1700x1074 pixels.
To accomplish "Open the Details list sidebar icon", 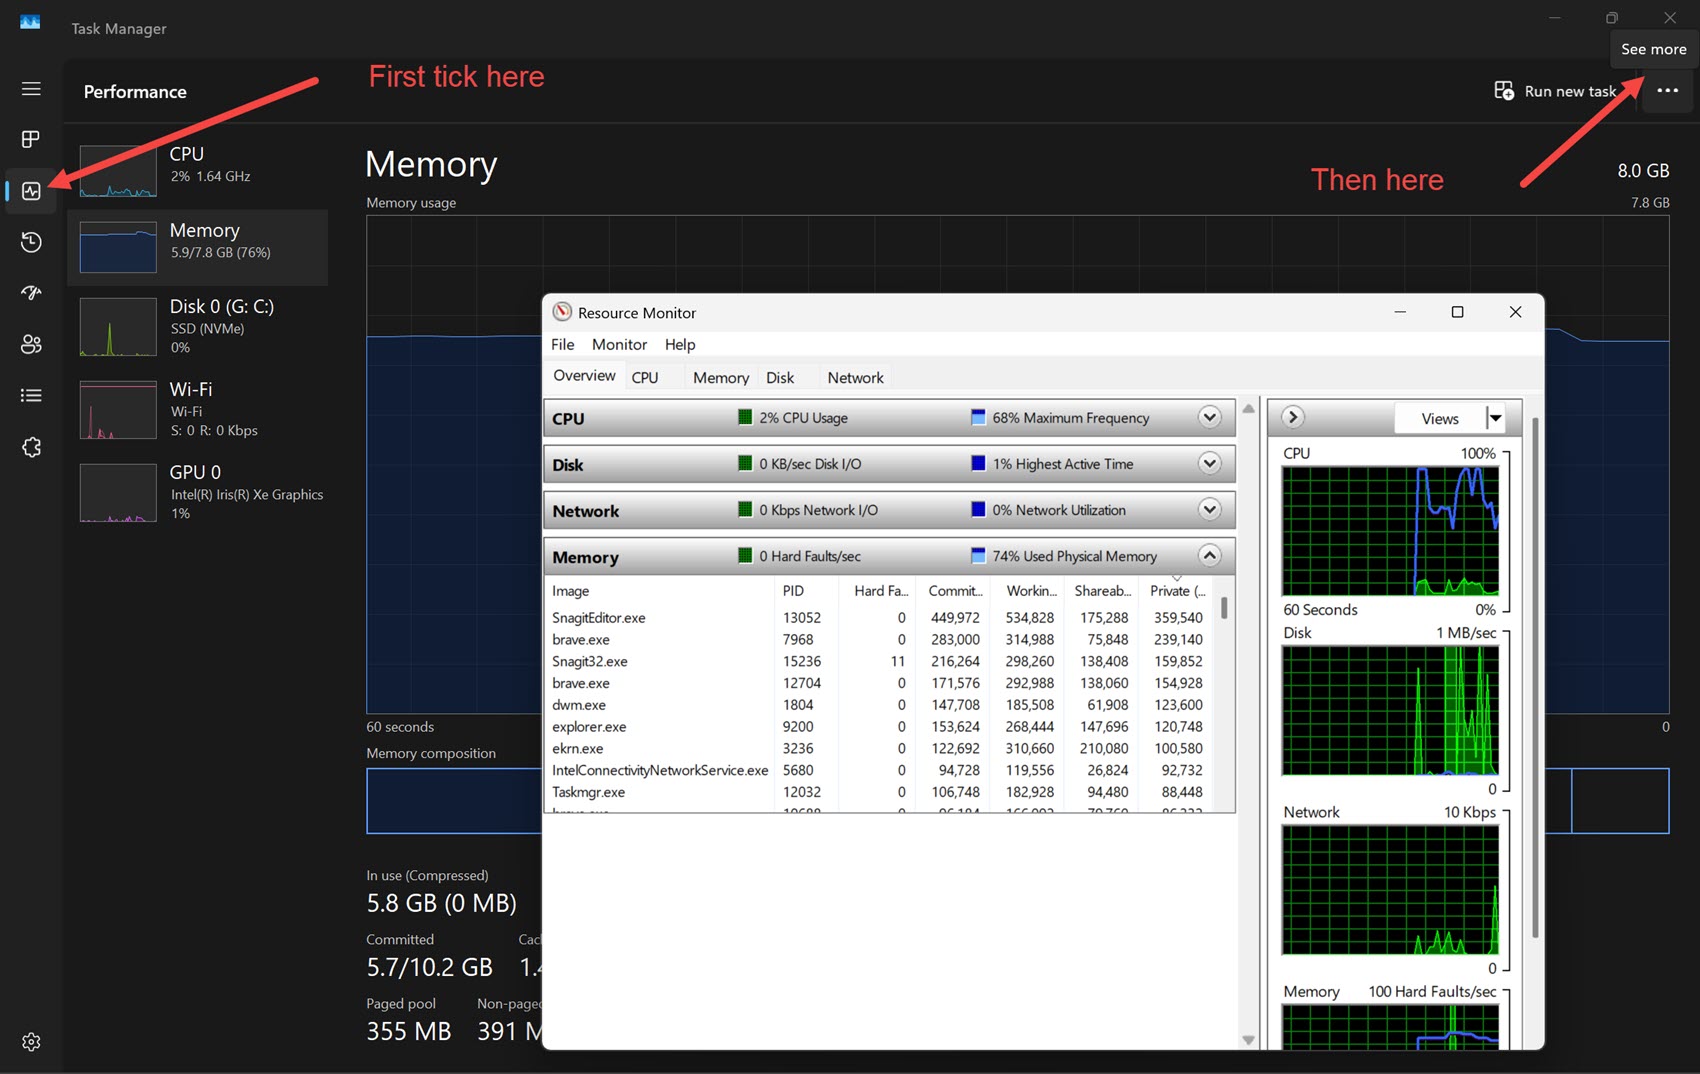I will pos(31,396).
